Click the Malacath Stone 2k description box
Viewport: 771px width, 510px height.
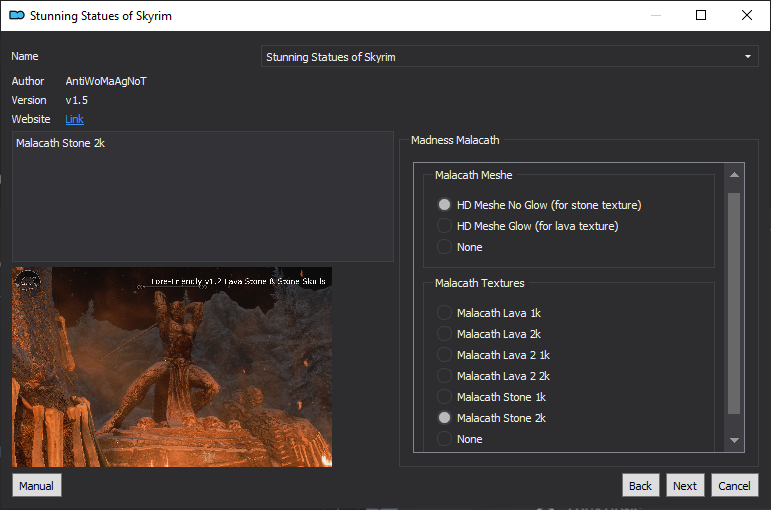pyautogui.click(x=203, y=196)
